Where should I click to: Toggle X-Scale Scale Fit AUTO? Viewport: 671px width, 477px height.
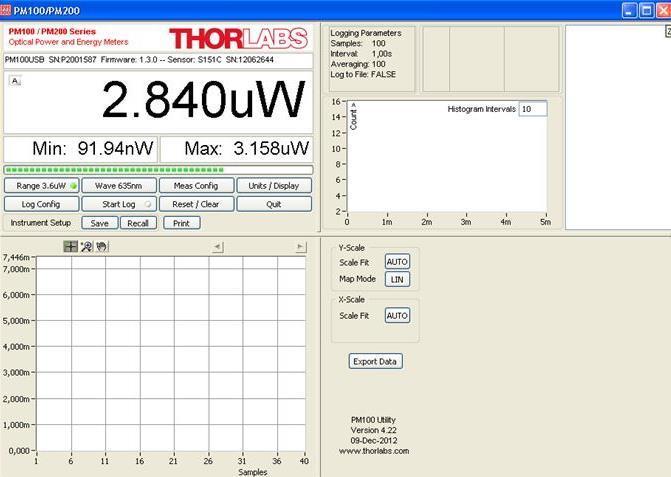(397, 315)
